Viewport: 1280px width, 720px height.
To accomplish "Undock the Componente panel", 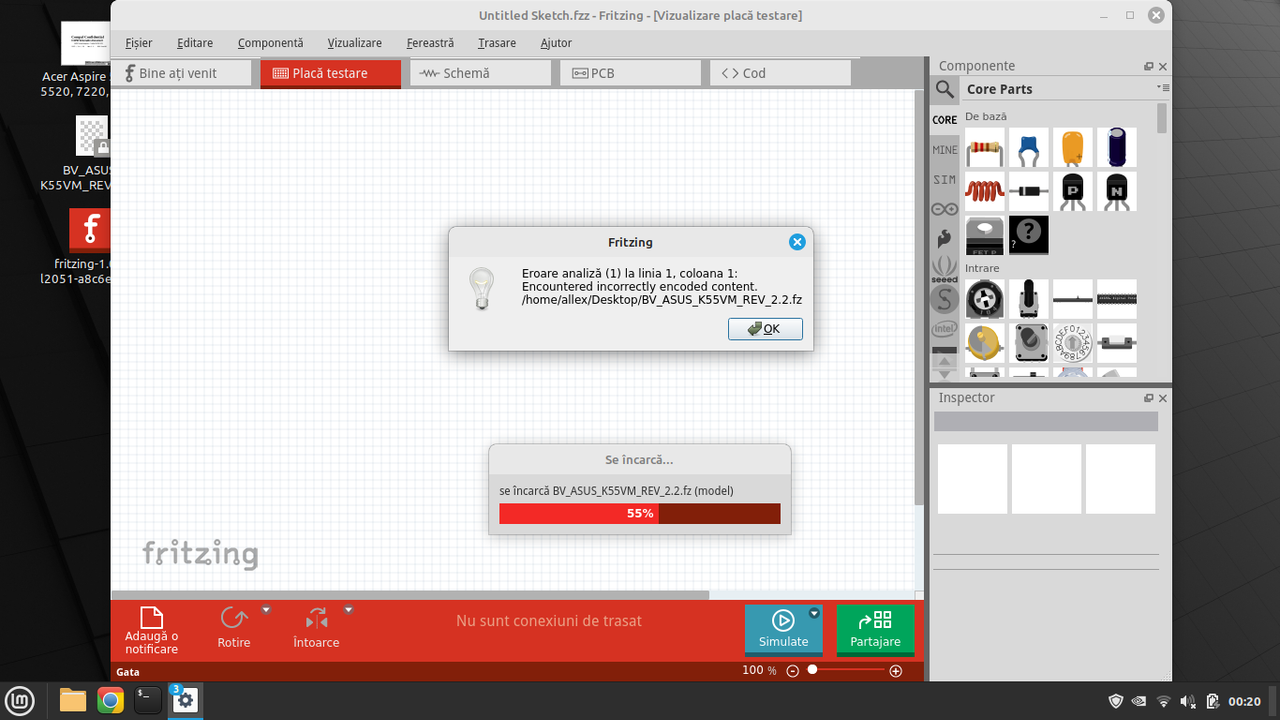I will pyautogui.click(x=1149, y=66).
